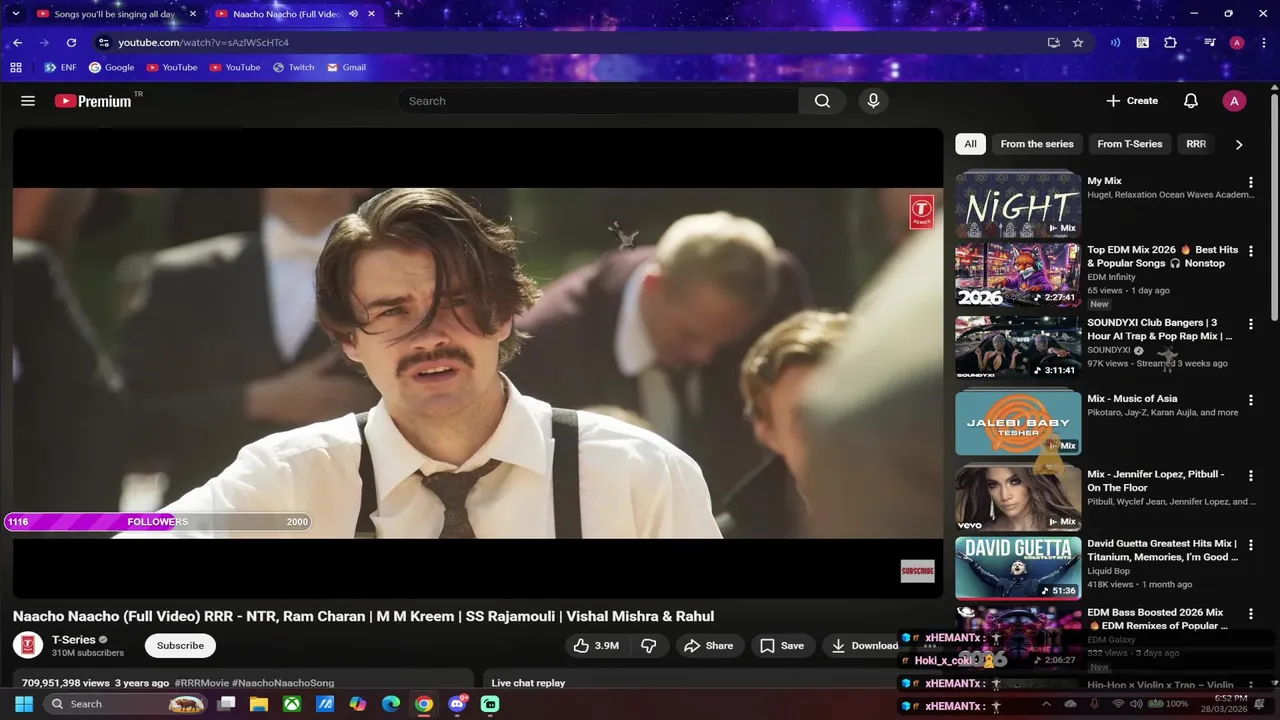Open #RRRMovie hashtag link
1280x720 pixels.
[201, 683]
